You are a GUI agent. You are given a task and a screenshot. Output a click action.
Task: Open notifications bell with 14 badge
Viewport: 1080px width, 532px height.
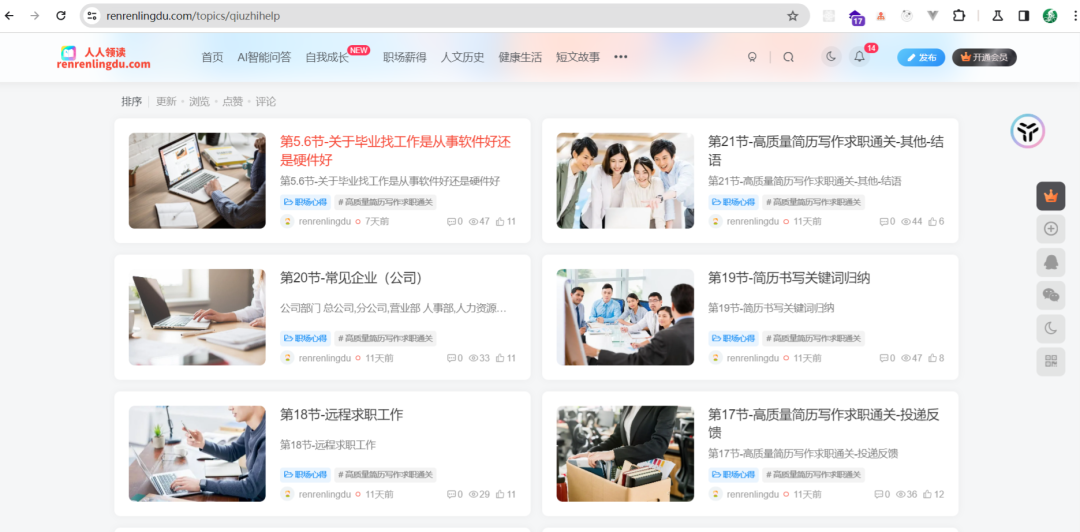860,57
